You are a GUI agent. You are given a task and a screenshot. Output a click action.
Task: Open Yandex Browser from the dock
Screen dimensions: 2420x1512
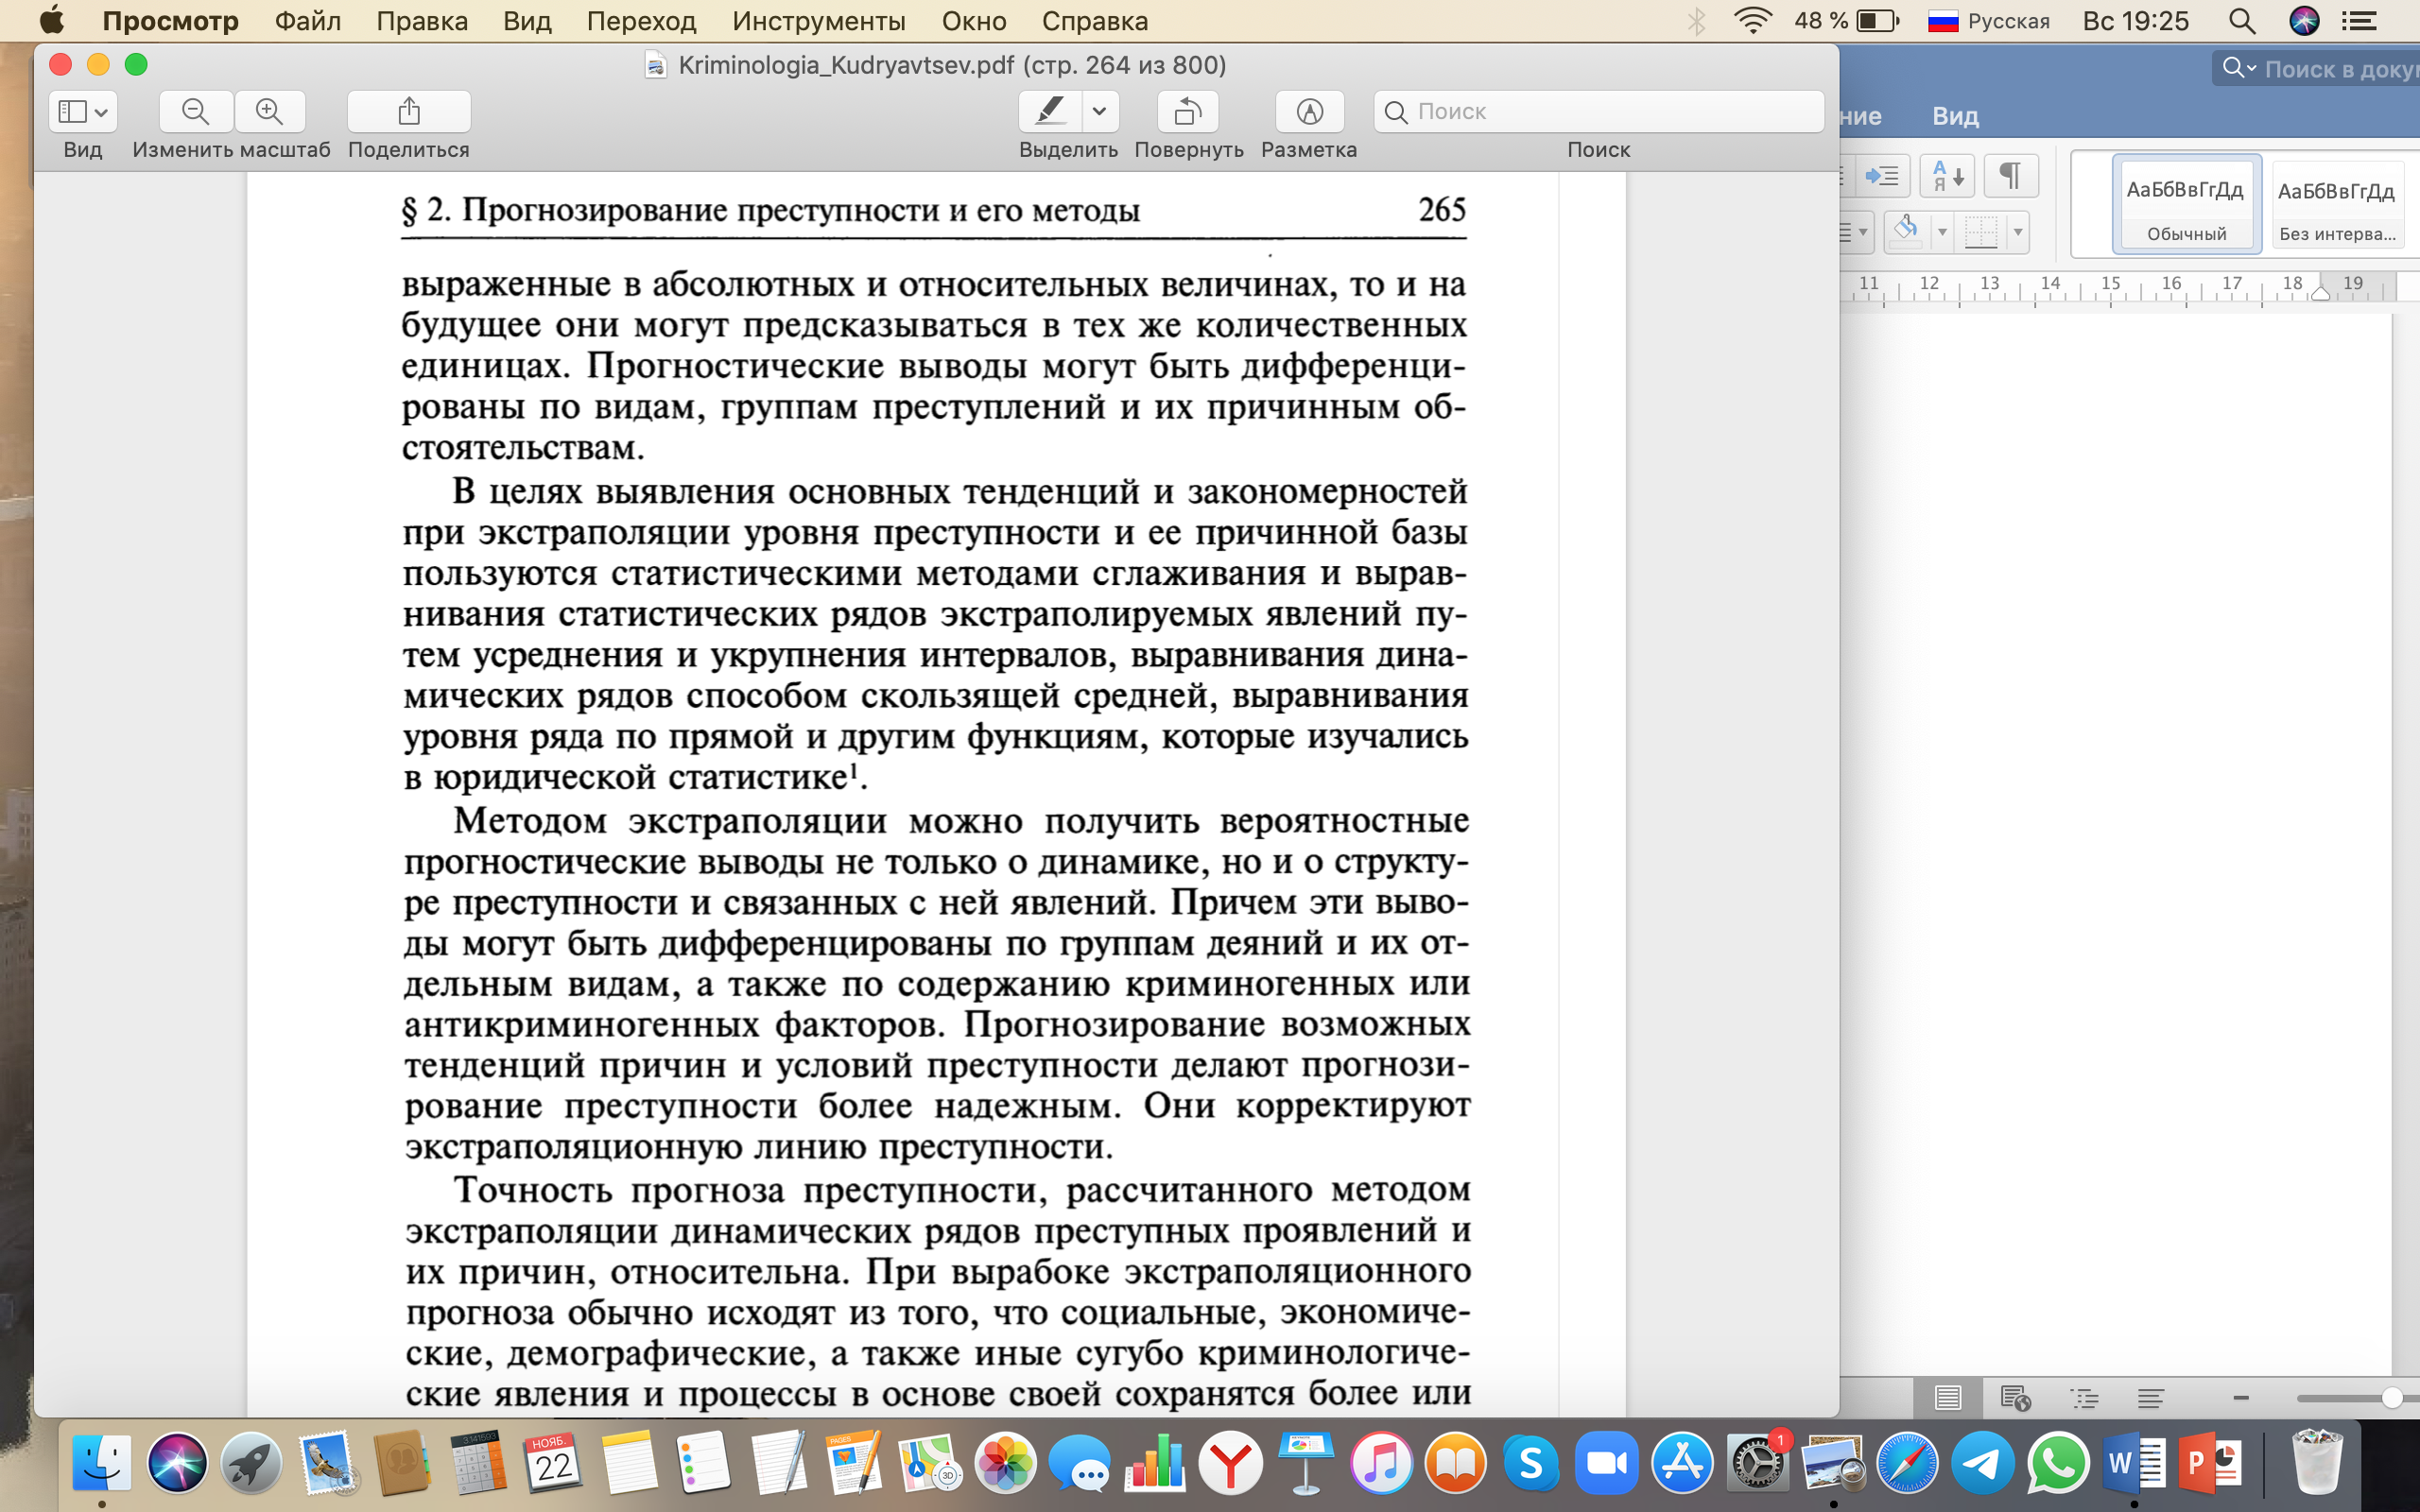pyautogui.click(x=1231, y=1463)
